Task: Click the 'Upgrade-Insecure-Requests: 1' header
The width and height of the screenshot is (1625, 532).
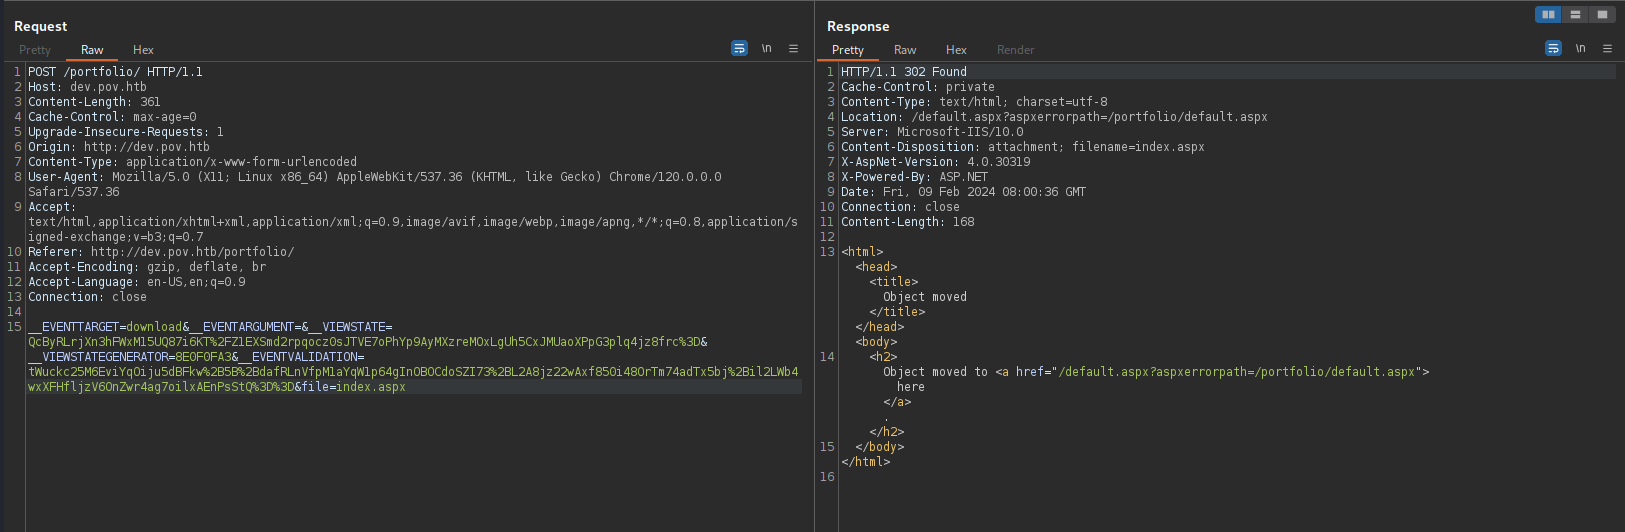Action: tap(126, 132)
